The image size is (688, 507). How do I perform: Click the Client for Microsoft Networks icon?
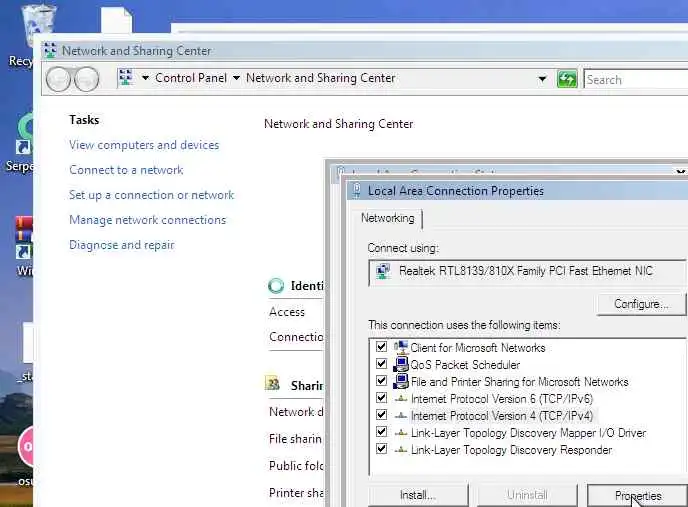point(401,347)
